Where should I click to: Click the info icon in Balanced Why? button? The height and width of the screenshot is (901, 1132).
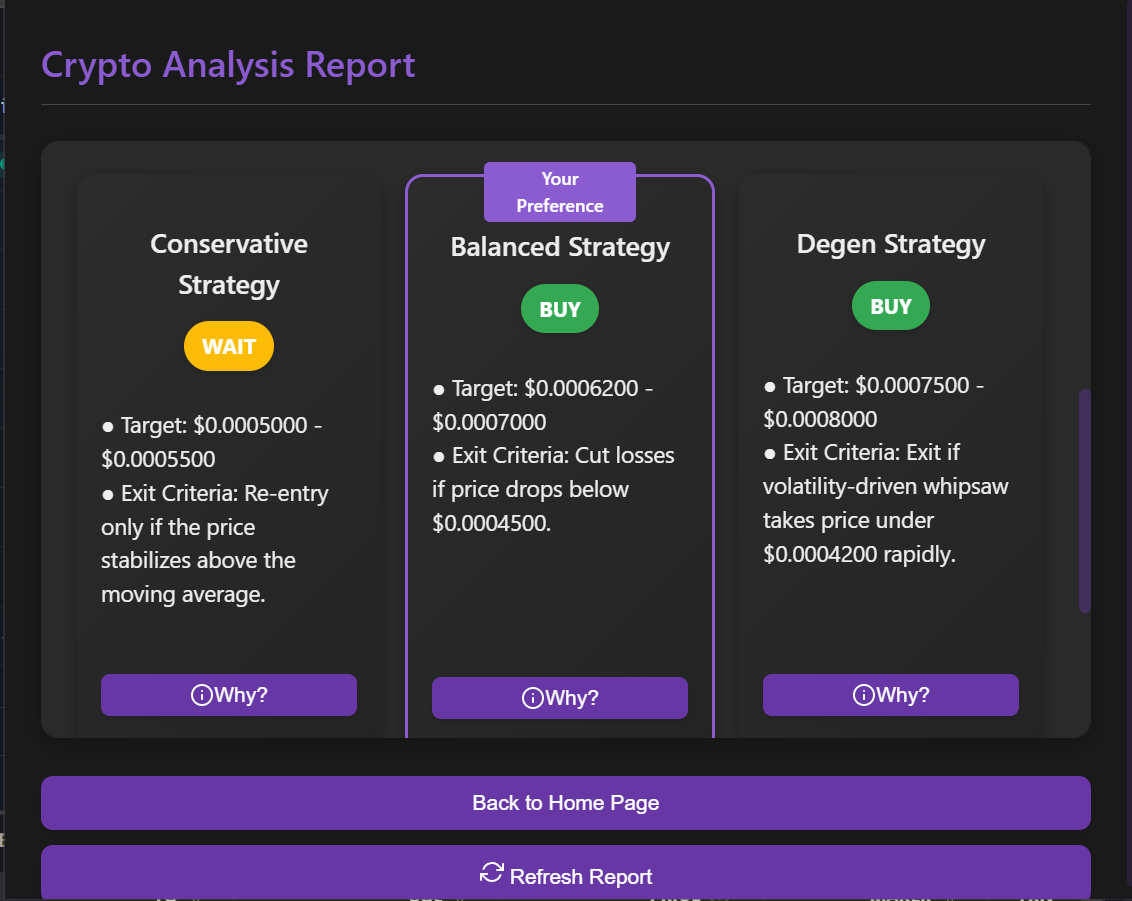[532, 698]
